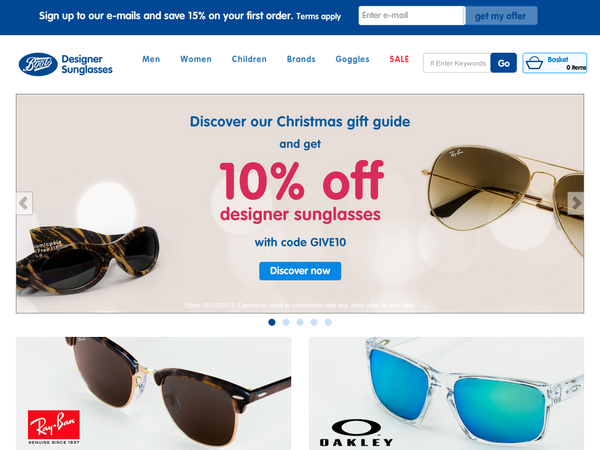This screenshot has width=600, height=450.
Task: Select the fifth carousel dot
Action: (328, 322)
